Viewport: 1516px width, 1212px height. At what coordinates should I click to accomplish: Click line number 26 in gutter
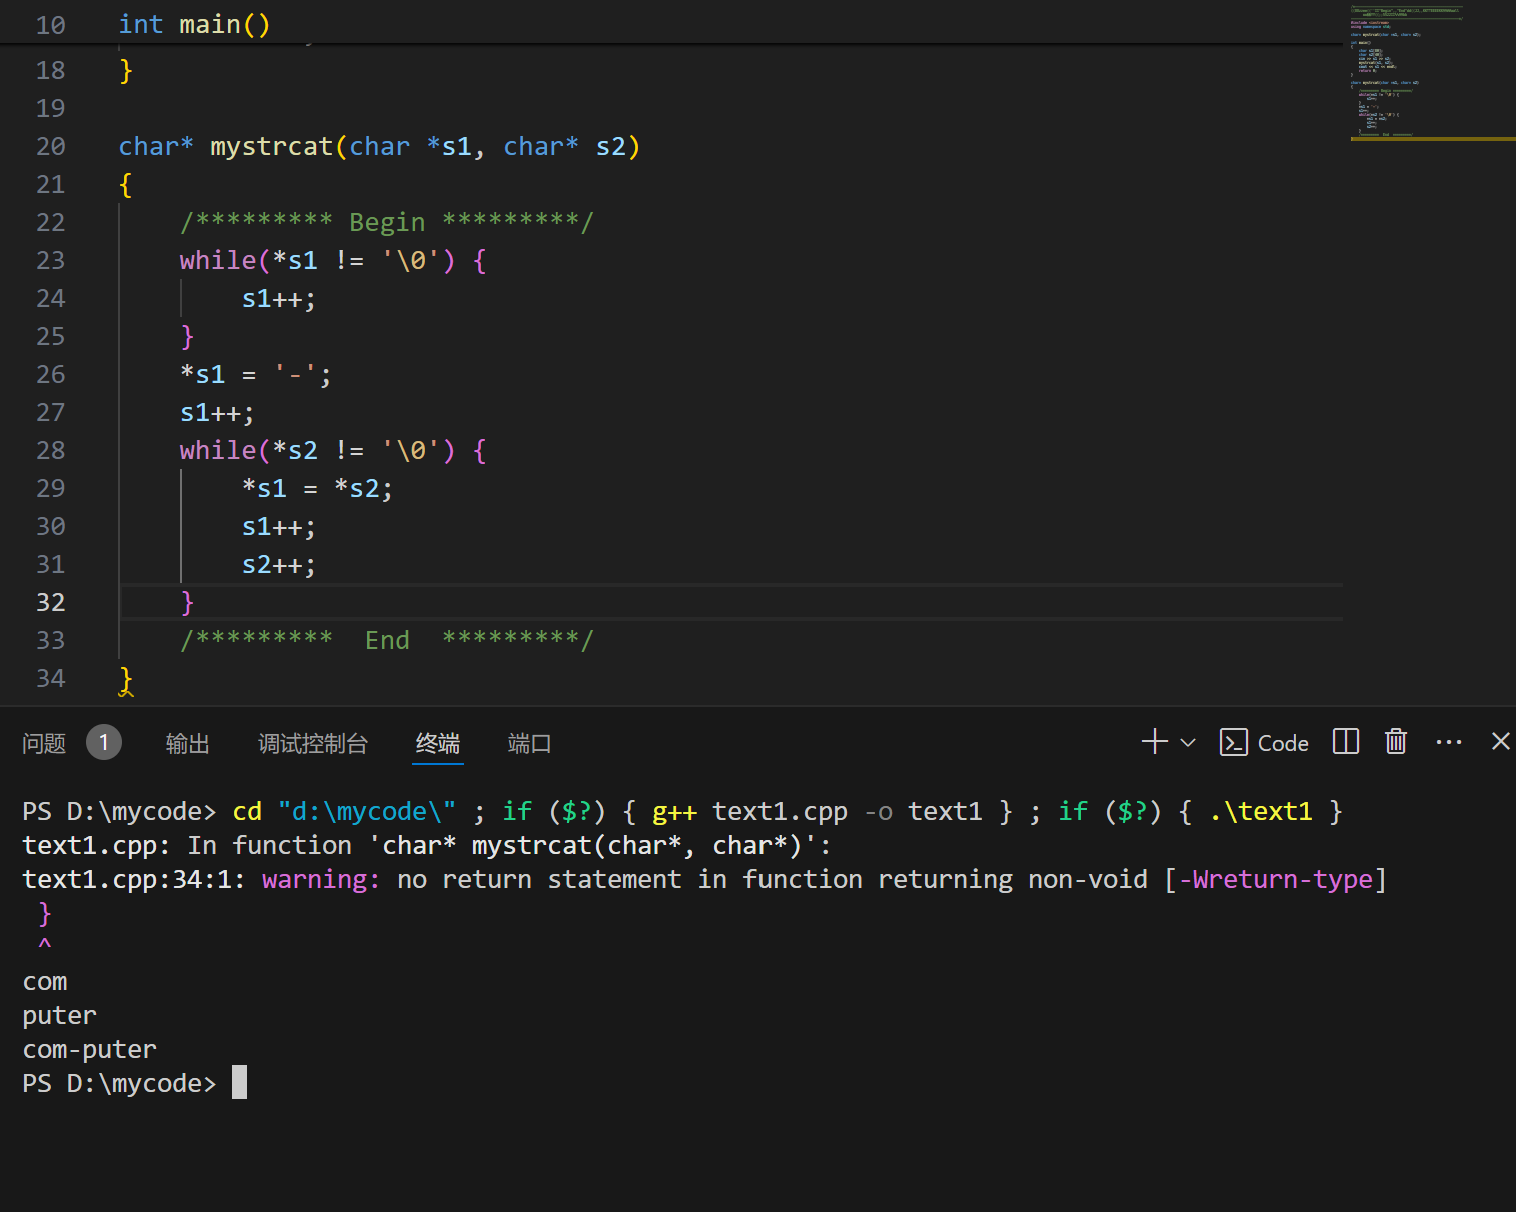point(51,374)
